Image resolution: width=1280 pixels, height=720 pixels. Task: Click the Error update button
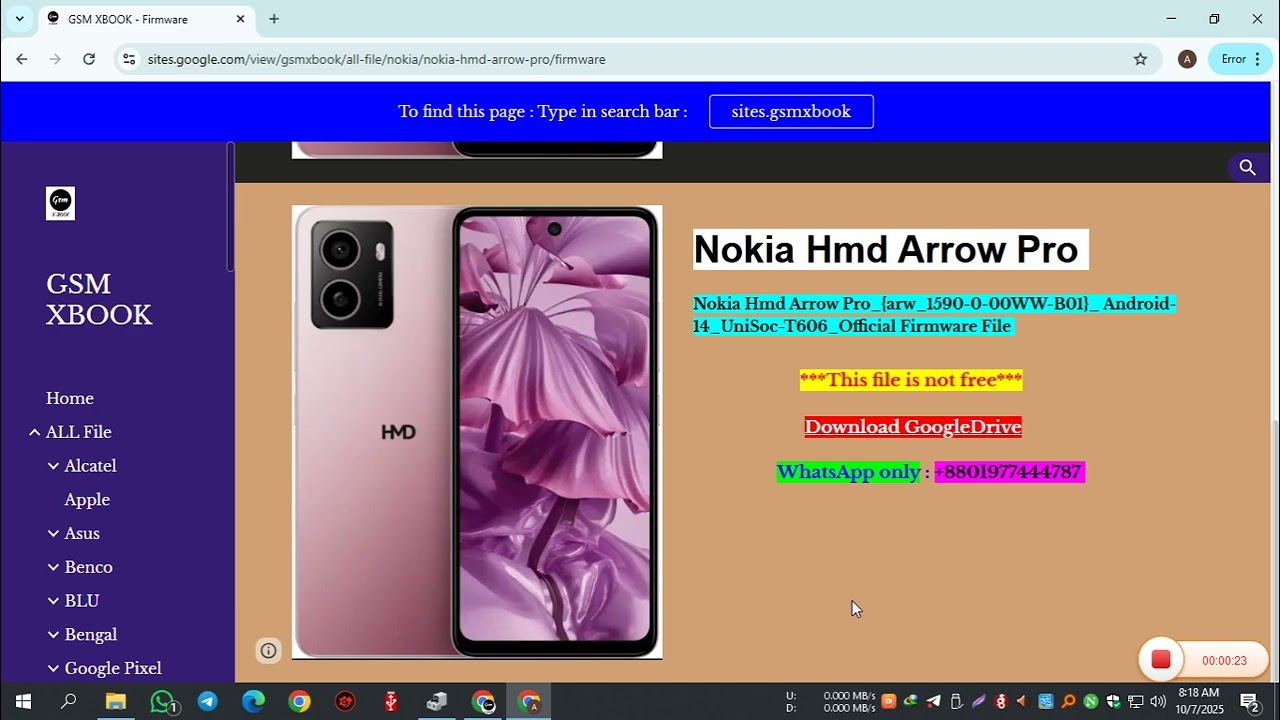pyautogui.click(x=1240, y=59)
